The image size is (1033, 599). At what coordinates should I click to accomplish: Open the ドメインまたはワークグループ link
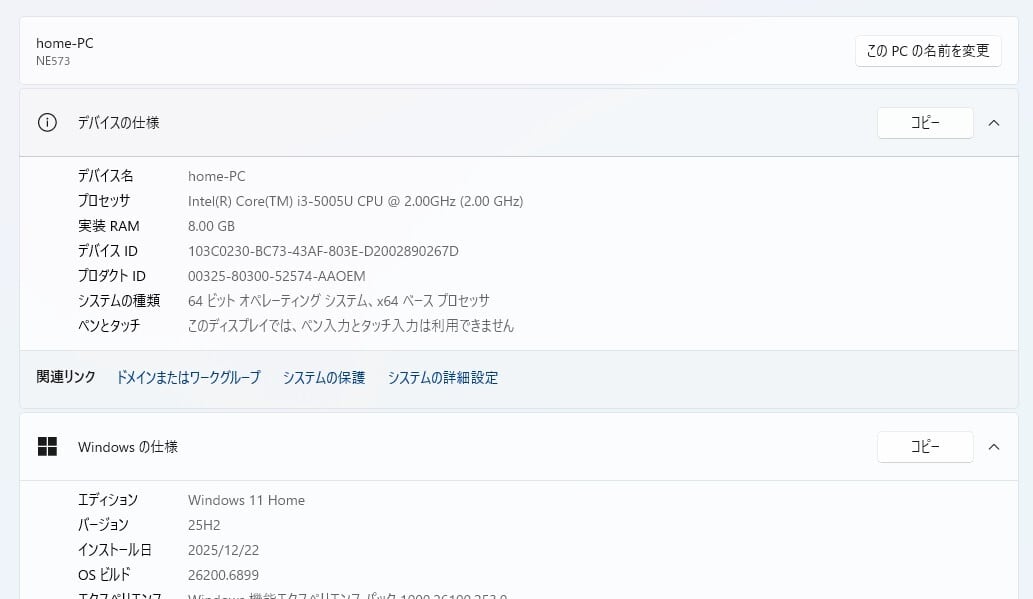[x=188, y=378]
